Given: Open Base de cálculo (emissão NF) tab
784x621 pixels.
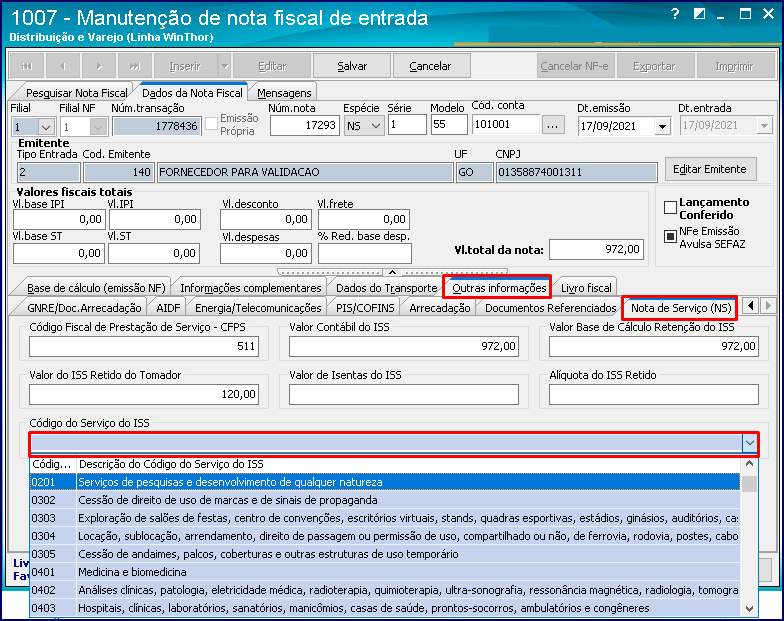Looking at the screenshot, I should pyautogui.click(x=96, y=288).
